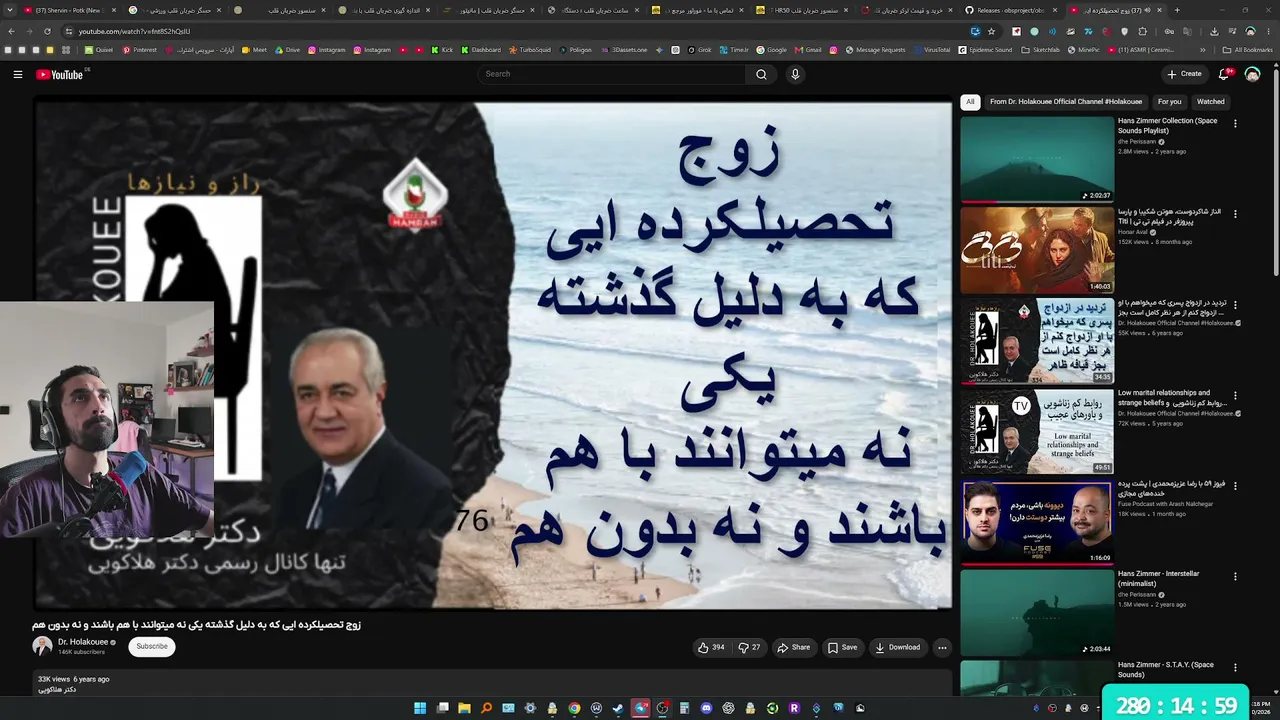Open more actions menu beside Download

coord(942,647)
